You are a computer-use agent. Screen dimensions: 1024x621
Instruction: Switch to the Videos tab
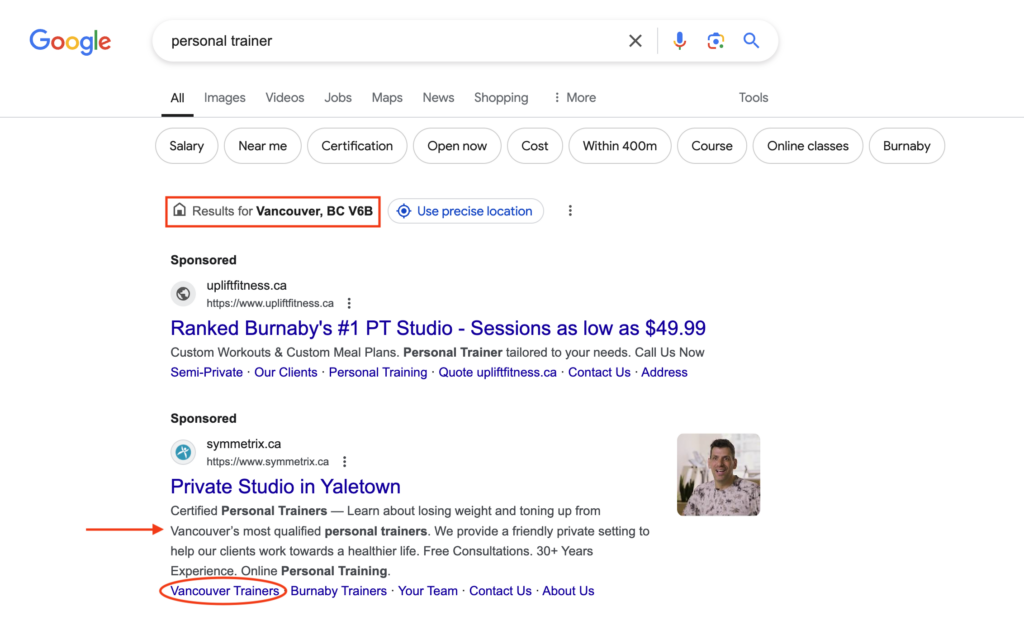pos(285,98)
